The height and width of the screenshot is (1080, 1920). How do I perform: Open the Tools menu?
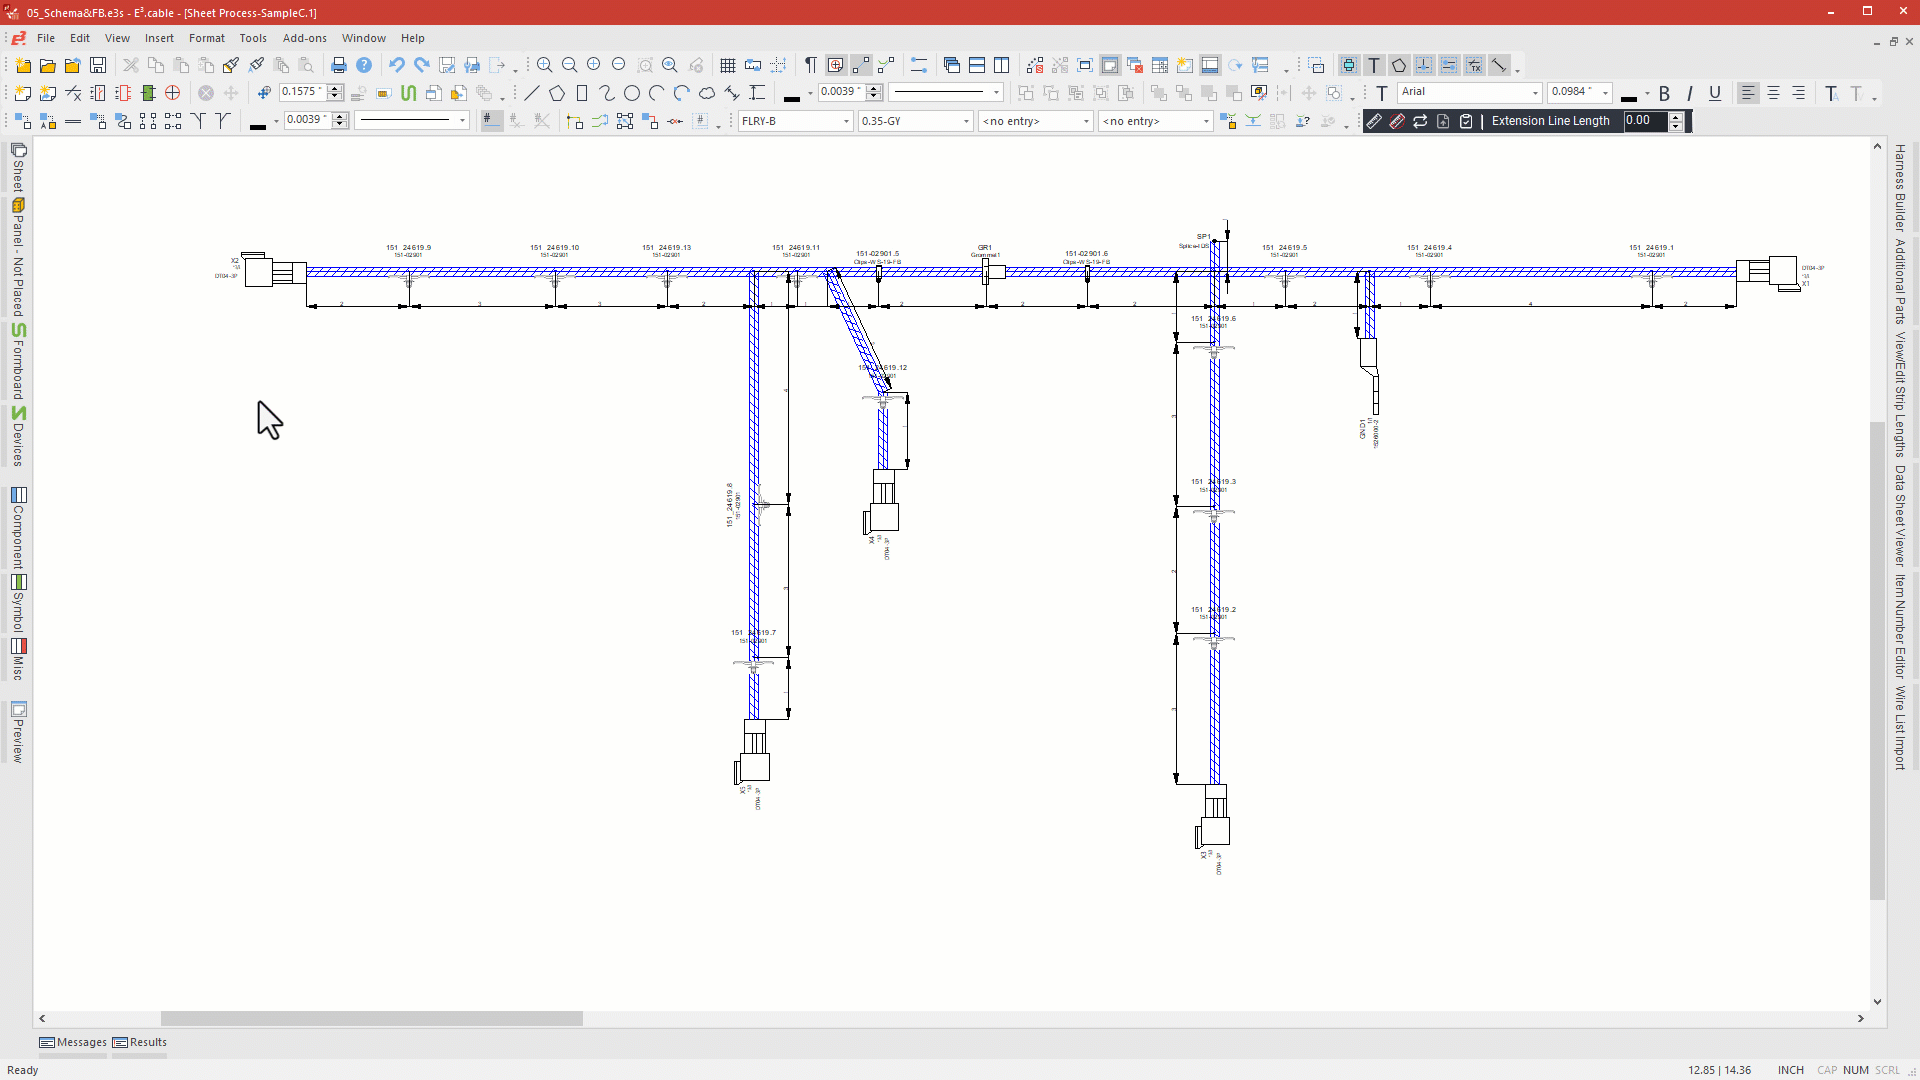[x=253, y=38]
